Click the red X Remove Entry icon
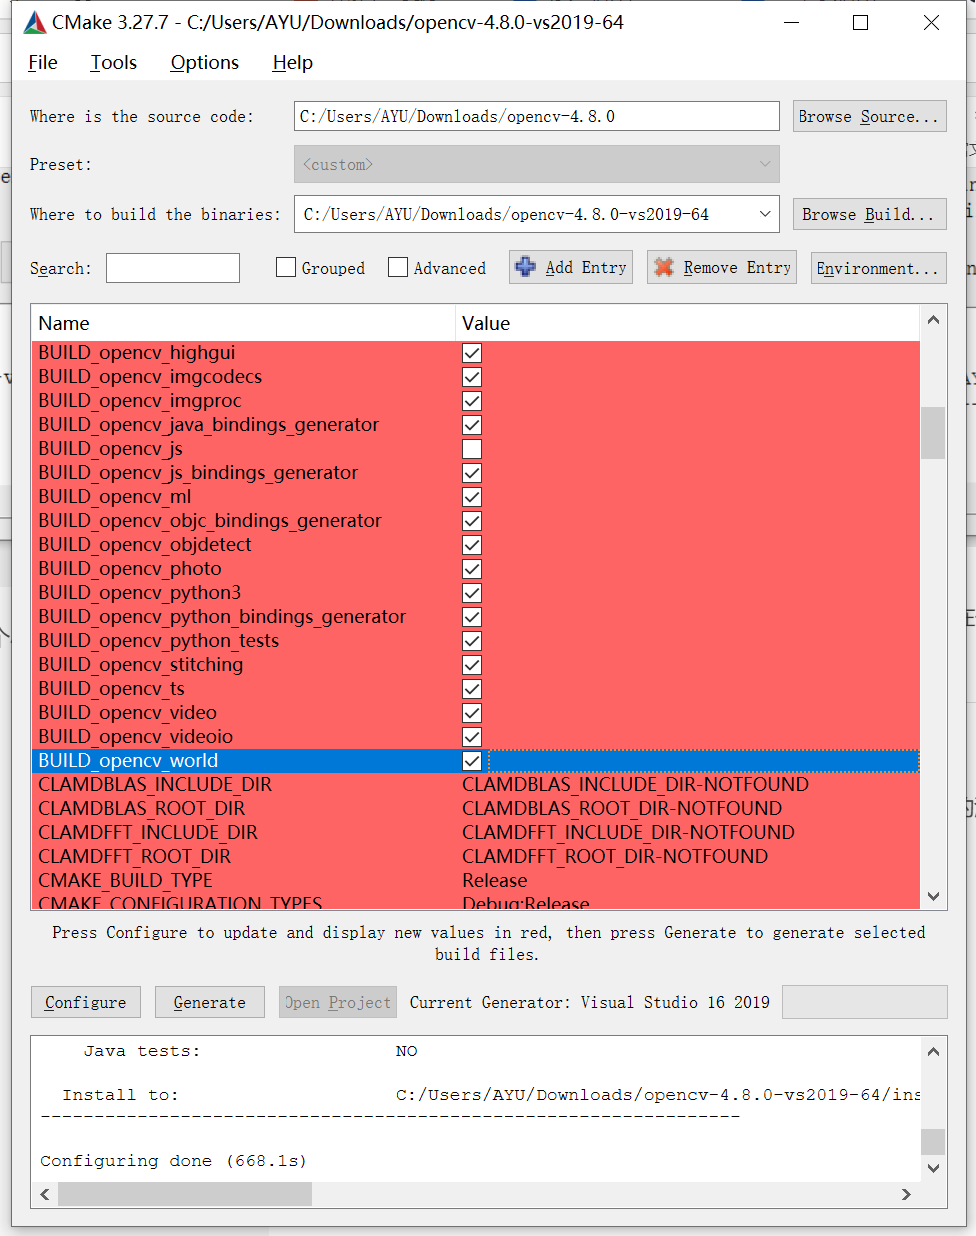 click(663, 267)
